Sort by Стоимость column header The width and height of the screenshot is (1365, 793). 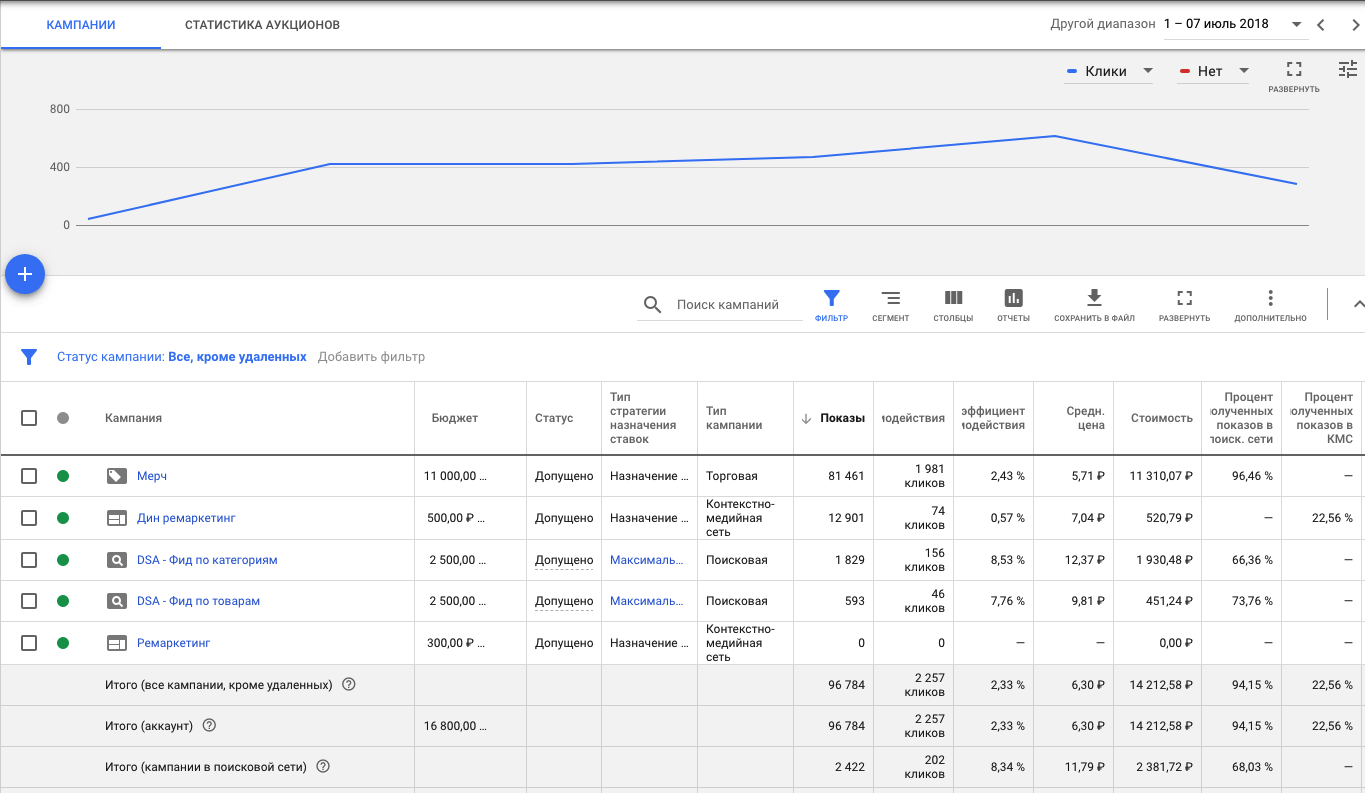point(1162,418)
